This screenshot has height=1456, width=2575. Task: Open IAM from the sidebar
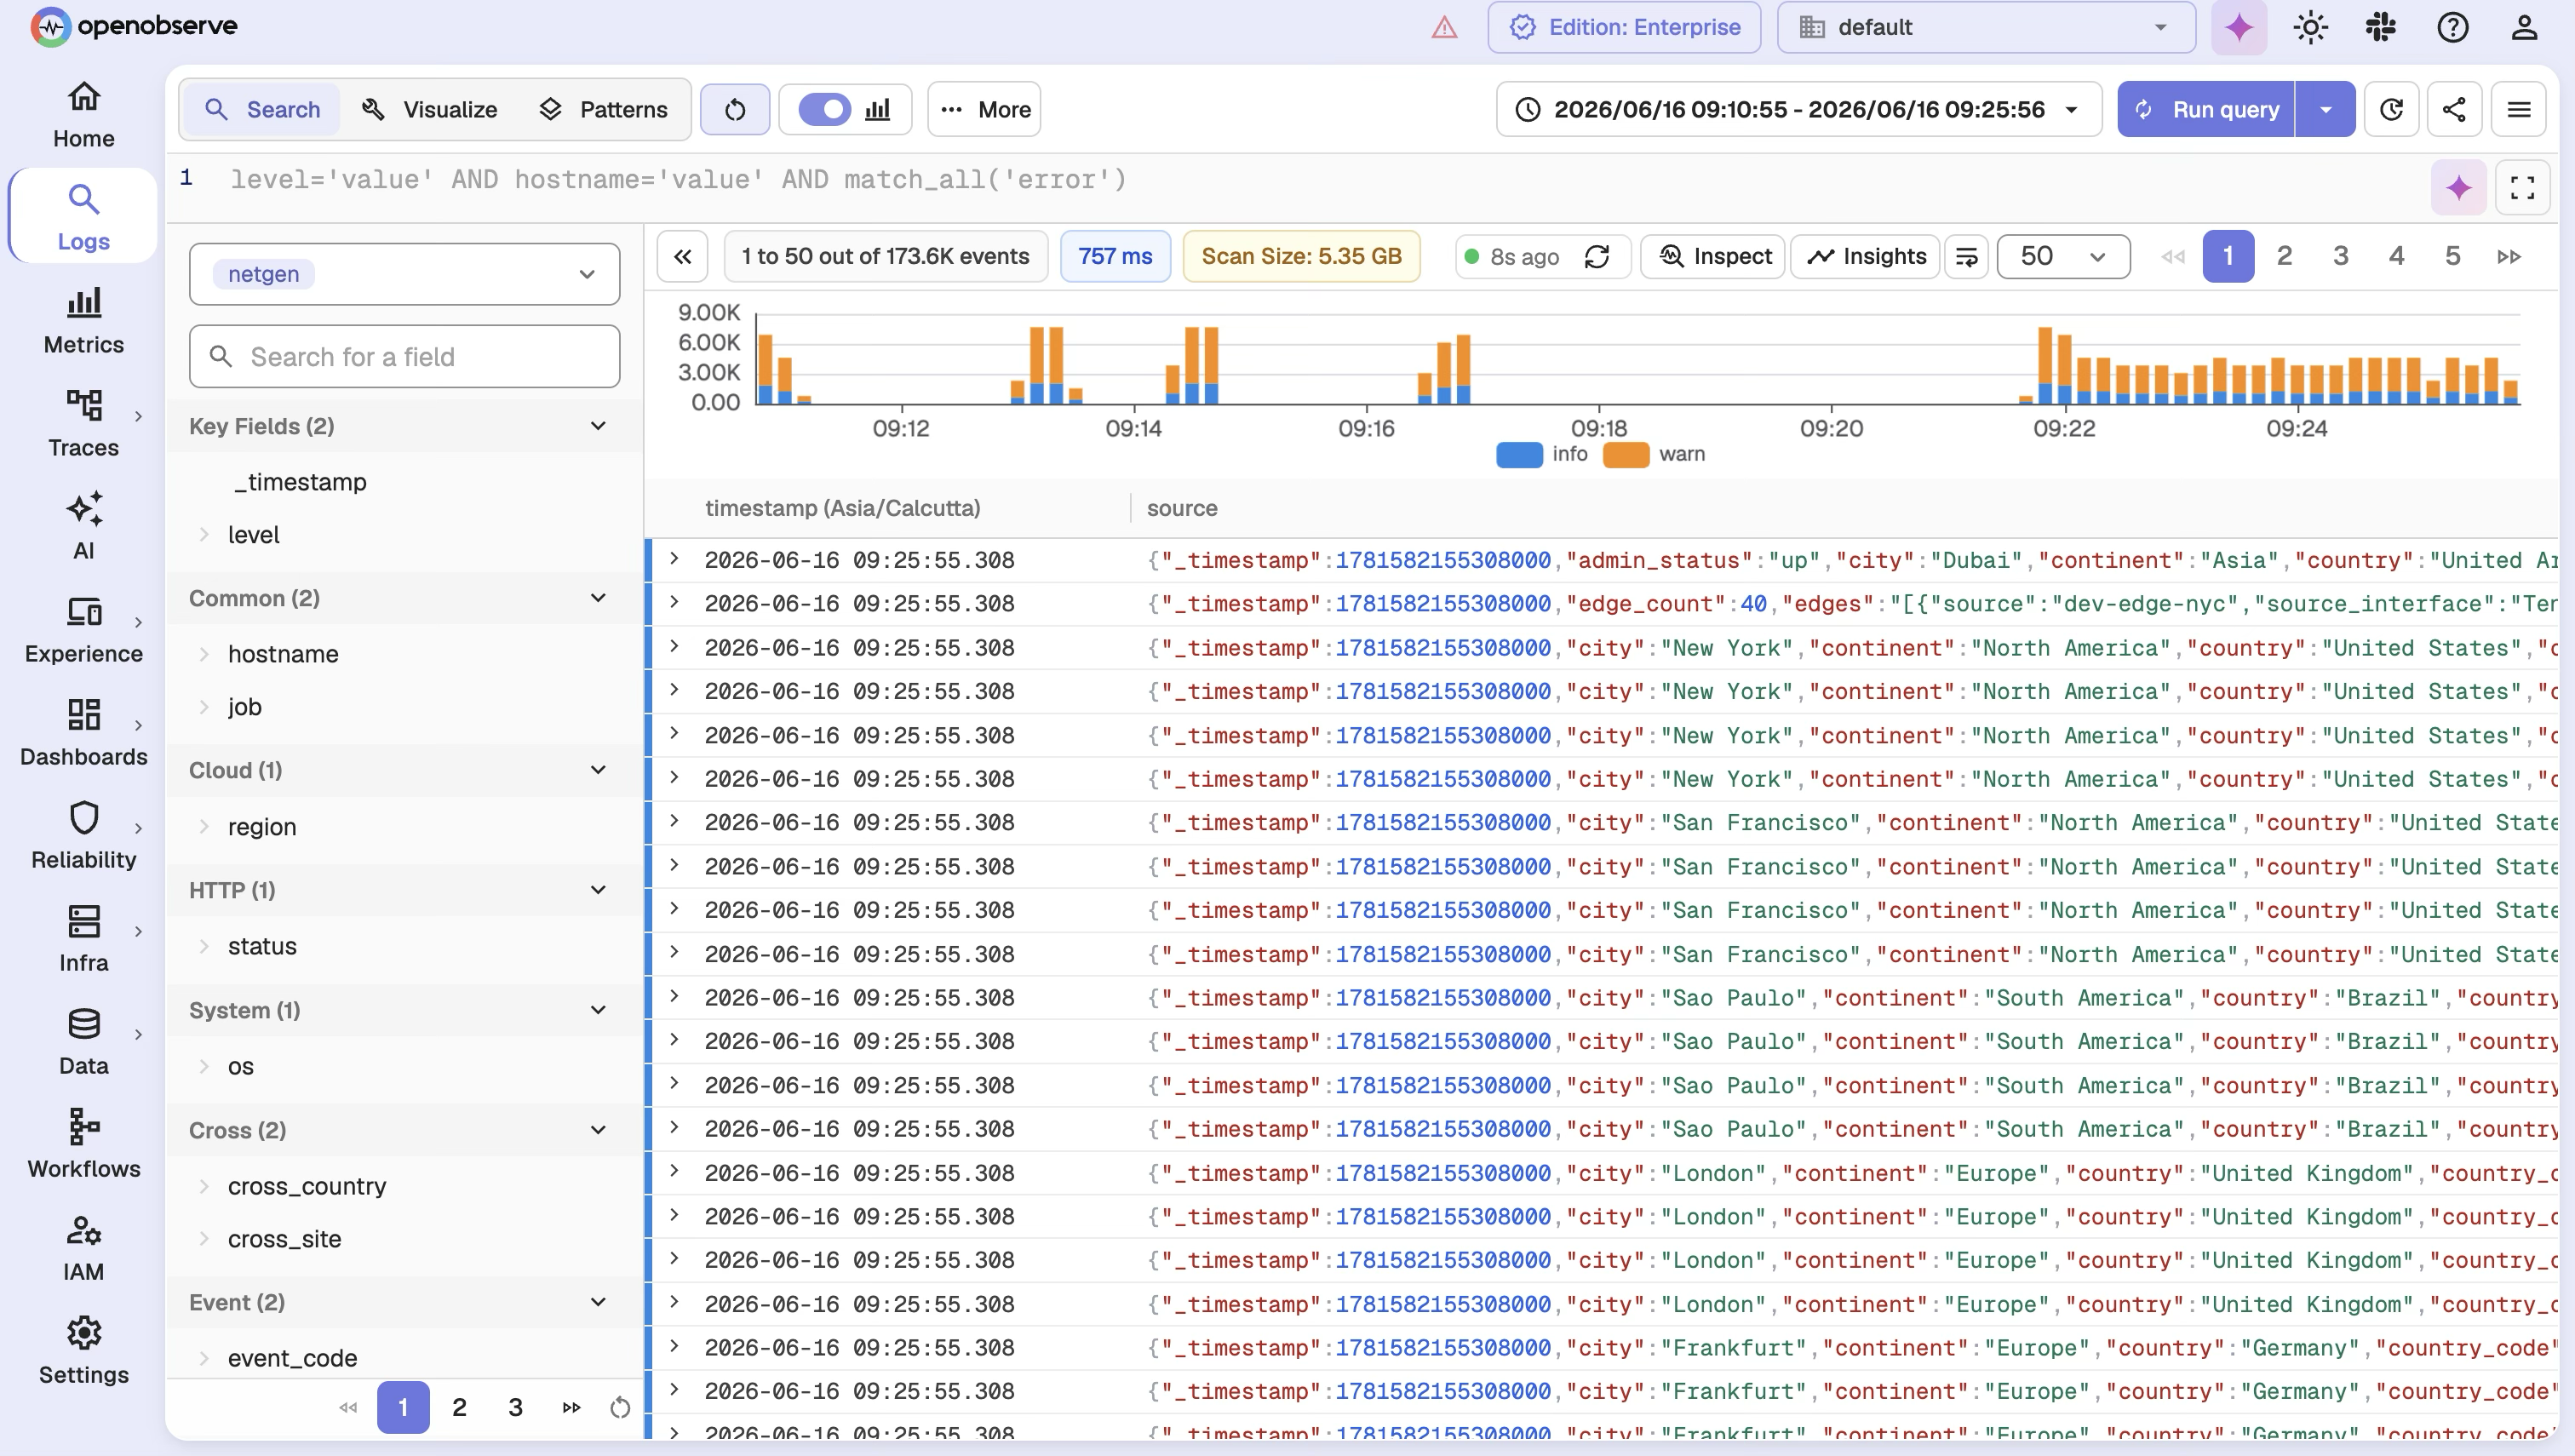pos(83,1248)
